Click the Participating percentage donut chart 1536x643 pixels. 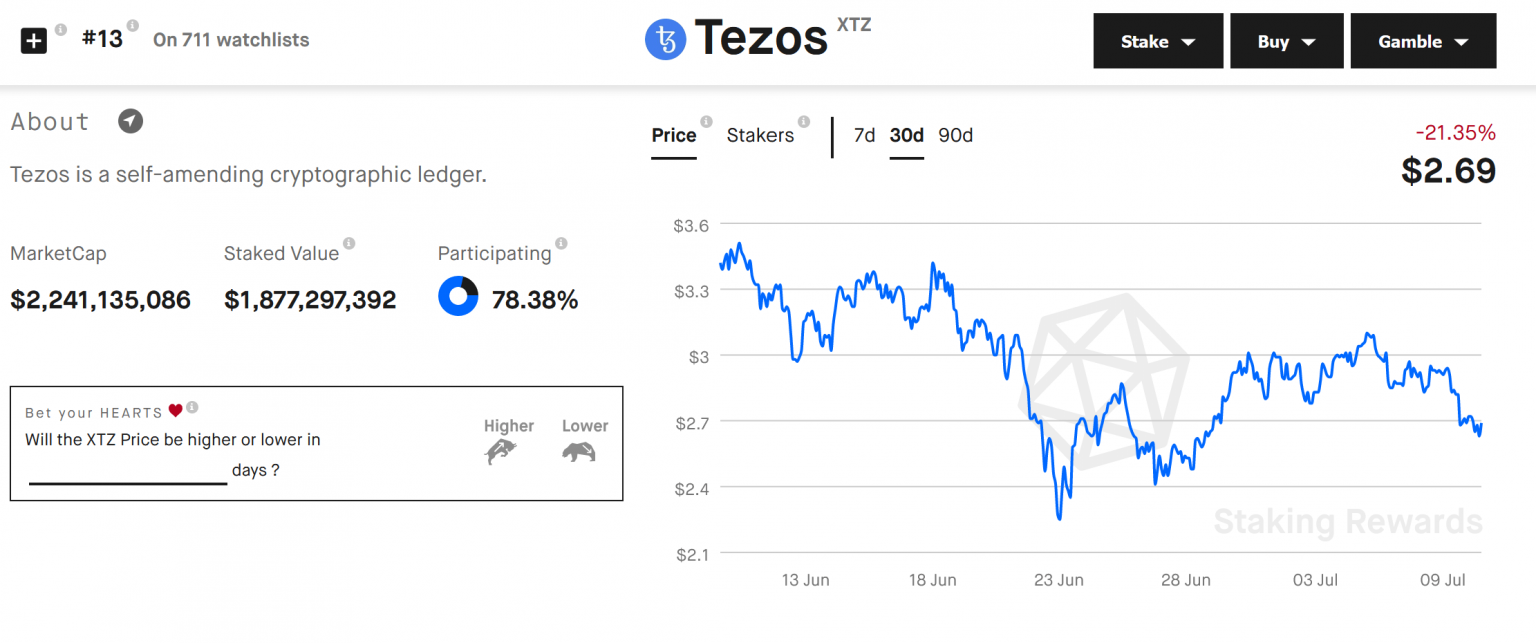(x=458, y=296)
